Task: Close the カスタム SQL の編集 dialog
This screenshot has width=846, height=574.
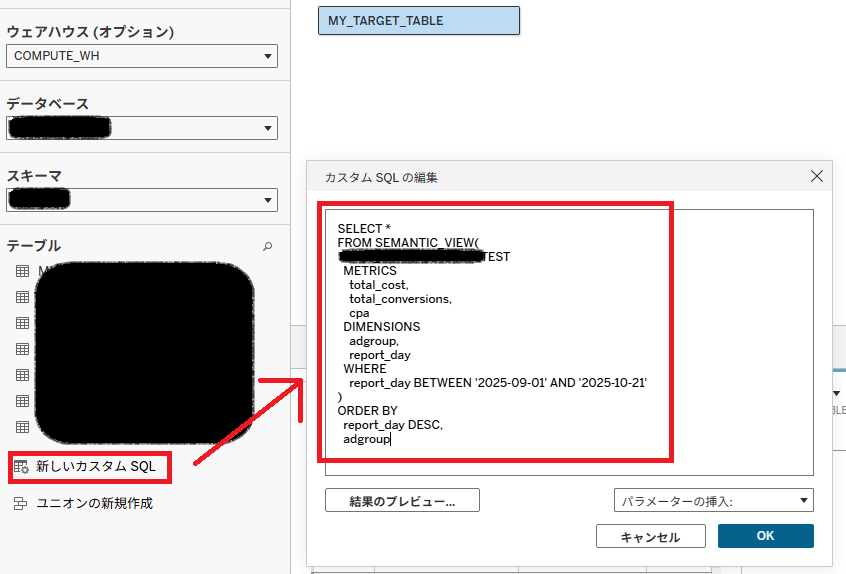Action: pyautogui.click(x=817, y=176)
